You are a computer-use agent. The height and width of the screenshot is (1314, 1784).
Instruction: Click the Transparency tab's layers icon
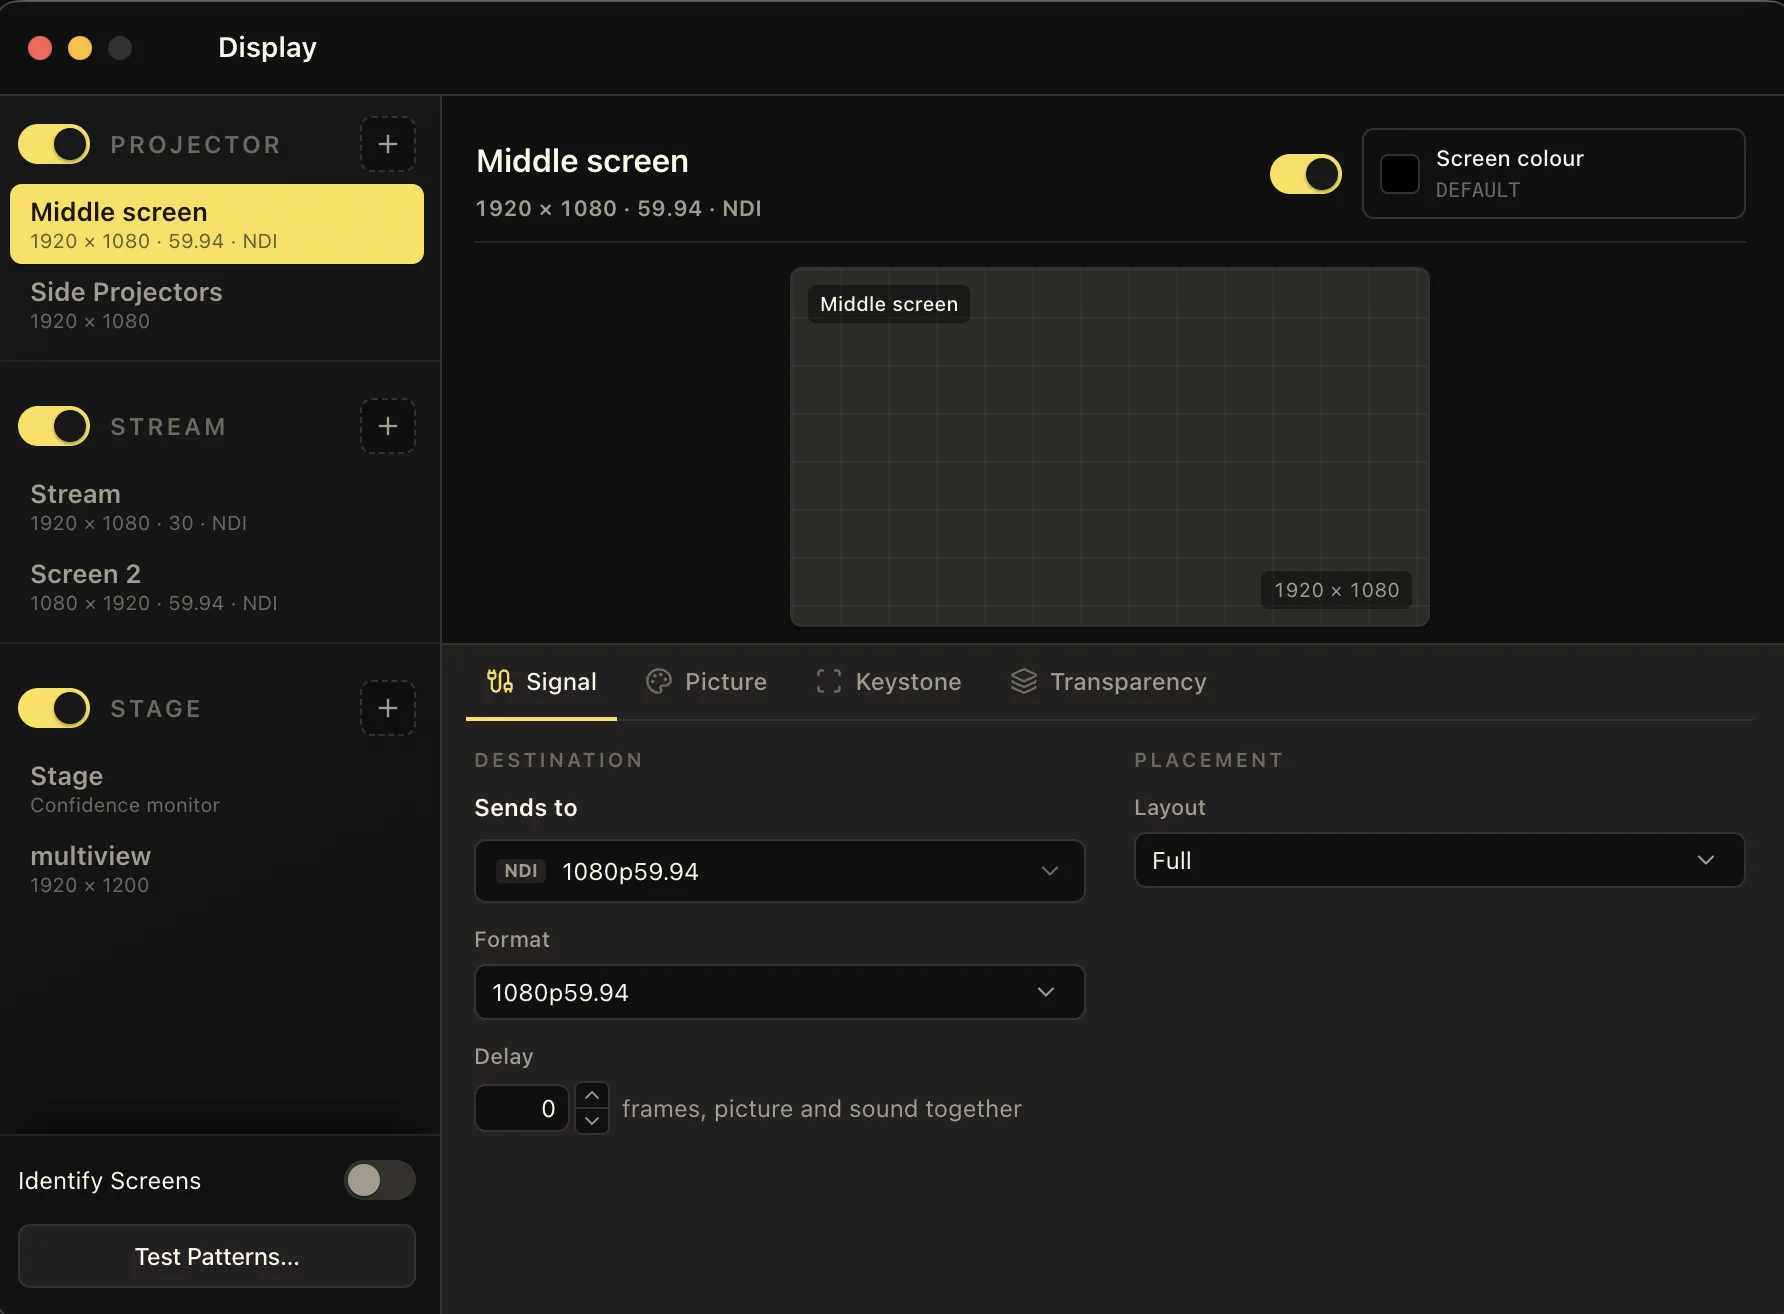pyautogui.click(x=1024, y=681)
